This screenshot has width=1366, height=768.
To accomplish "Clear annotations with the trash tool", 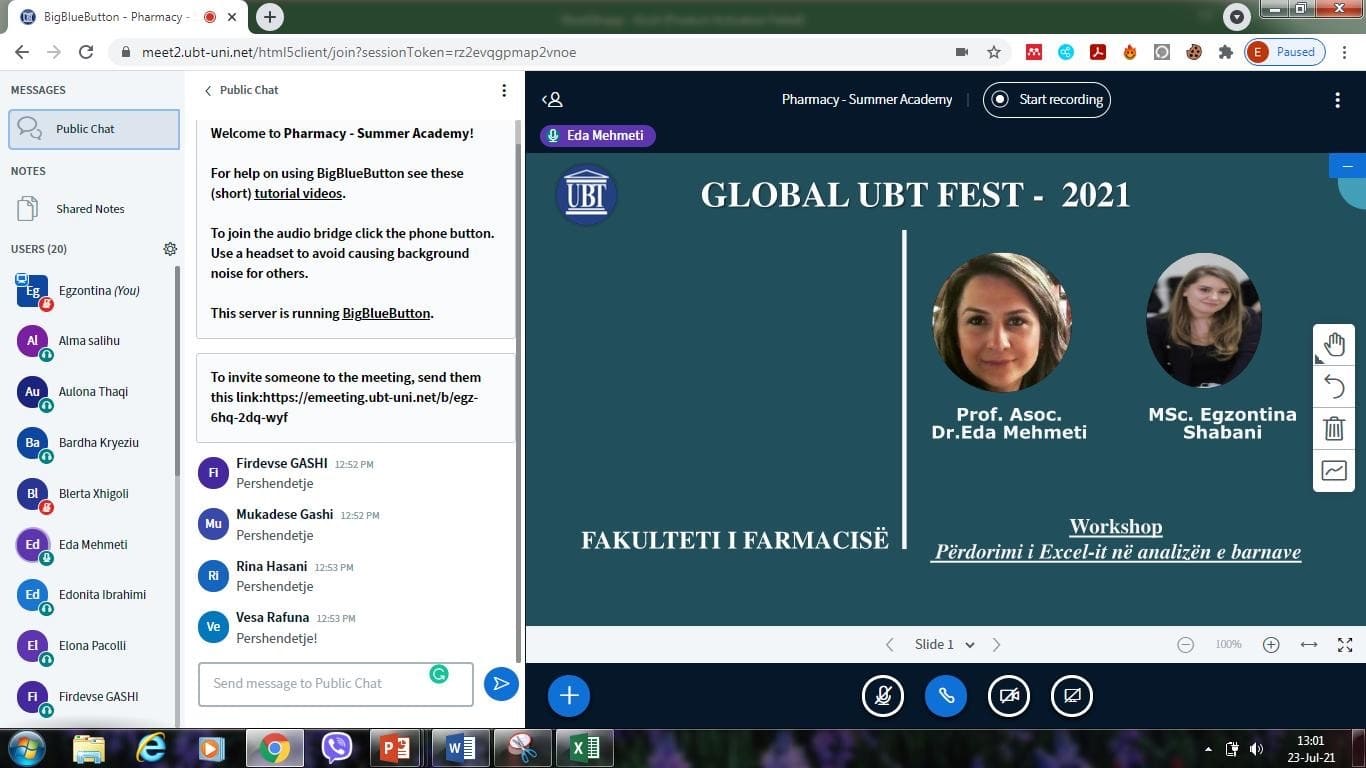I will tap(1334, 428).
